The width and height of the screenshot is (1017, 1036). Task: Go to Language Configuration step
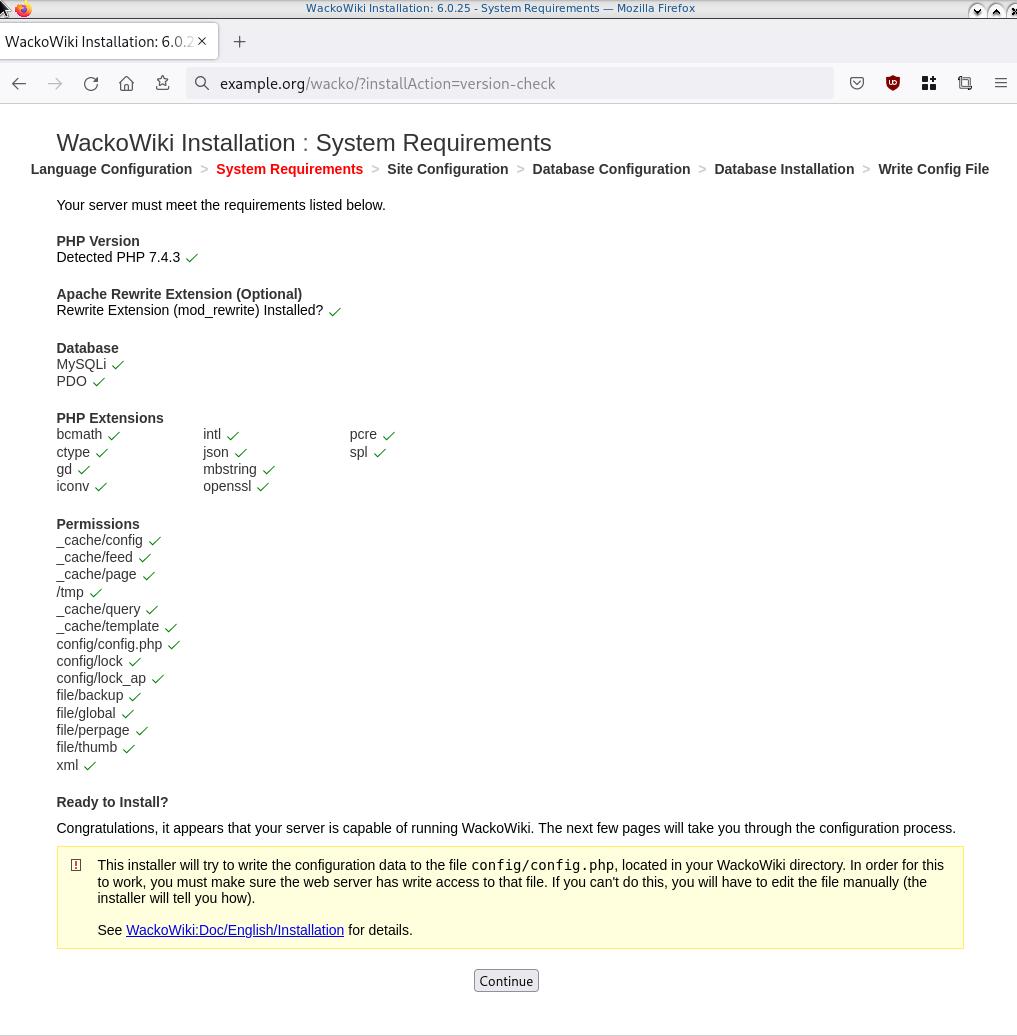point(111,169)
